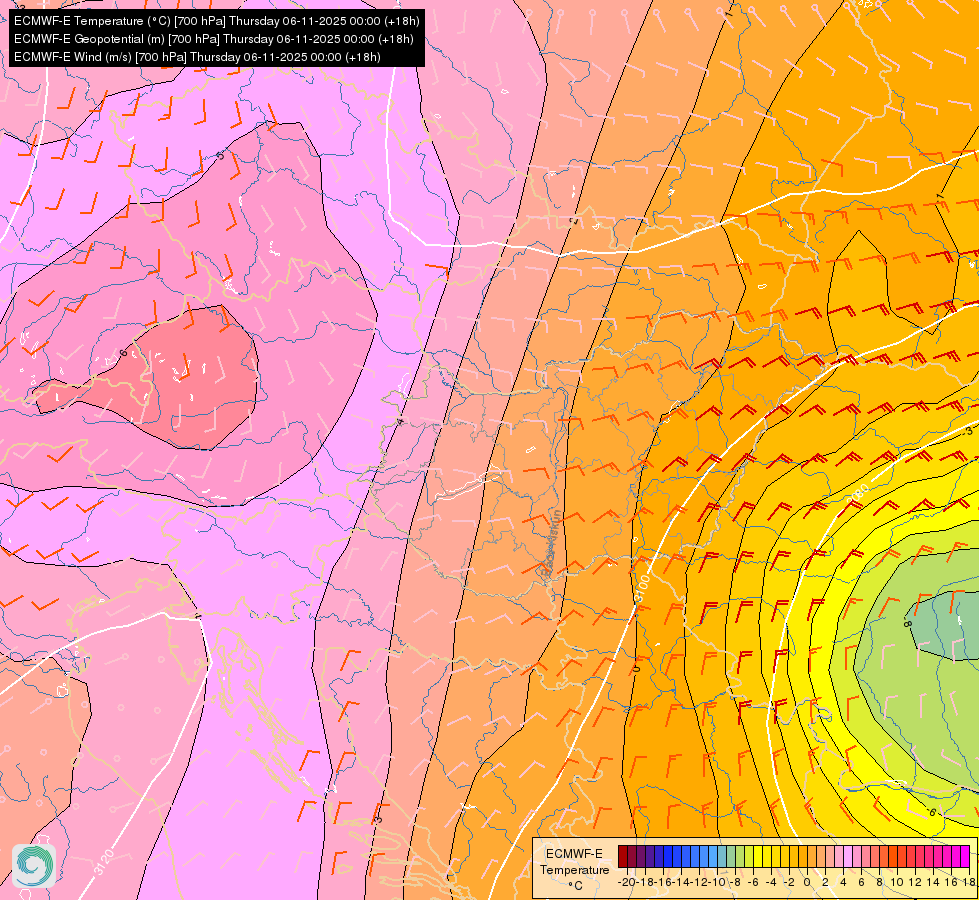
Task: Click the dark red -20 legend swatch
Action: [623, 856]
